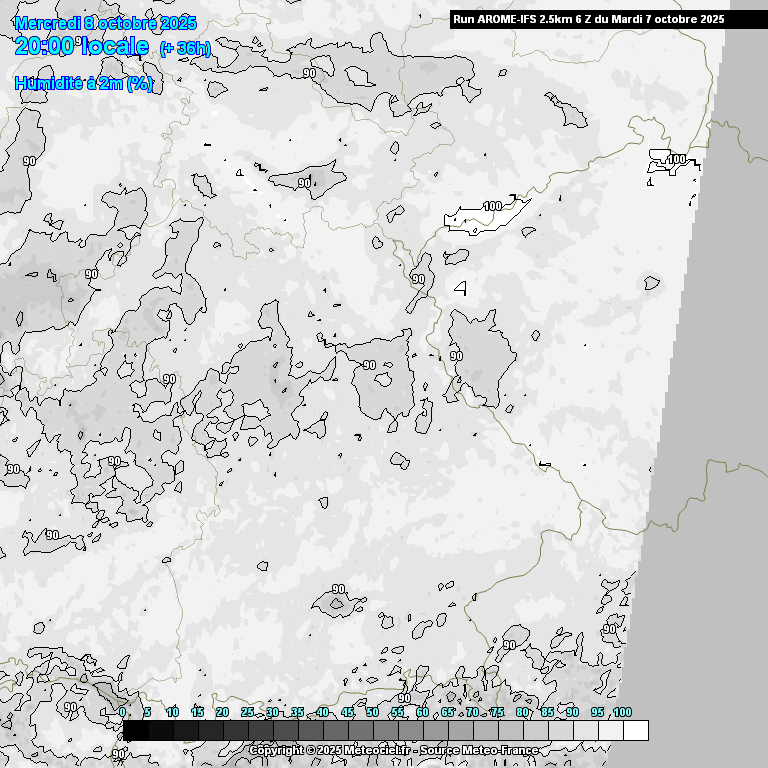Click the 95 label on the legend scale

(x=597, y=712)
